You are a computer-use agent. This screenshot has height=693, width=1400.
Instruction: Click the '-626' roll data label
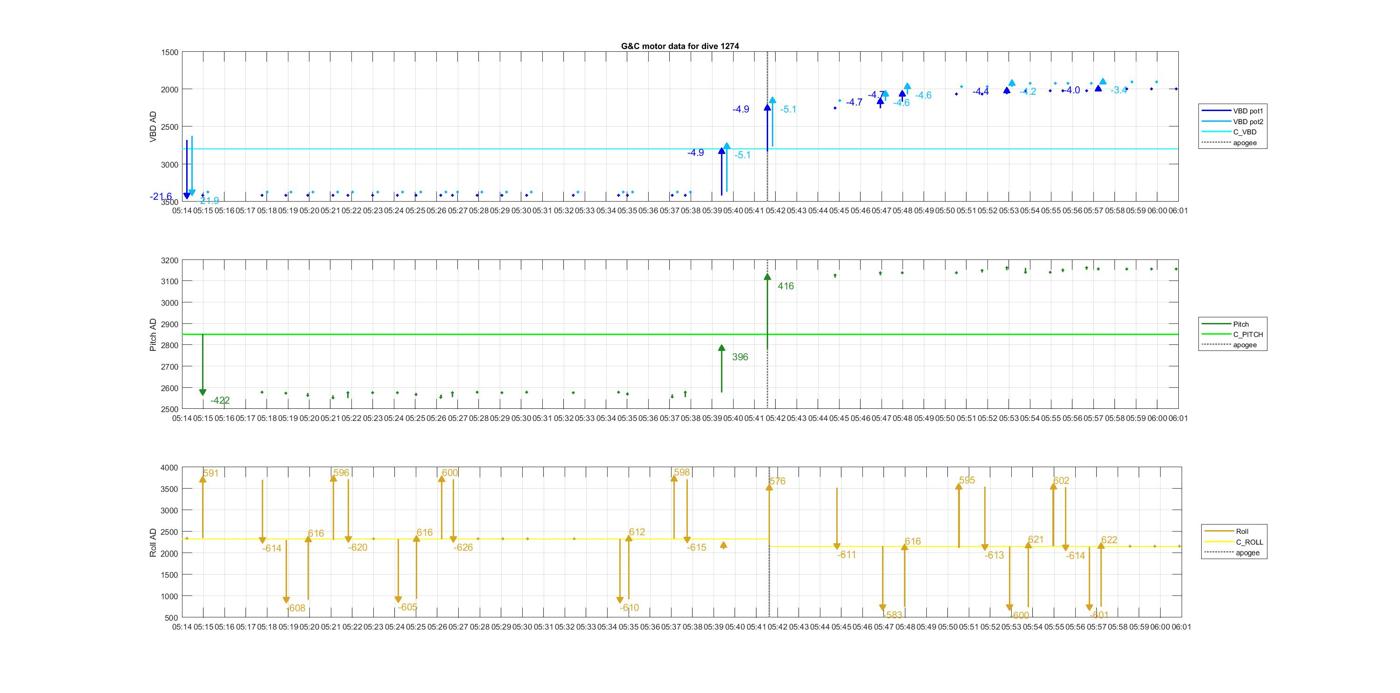pos(464,548)
